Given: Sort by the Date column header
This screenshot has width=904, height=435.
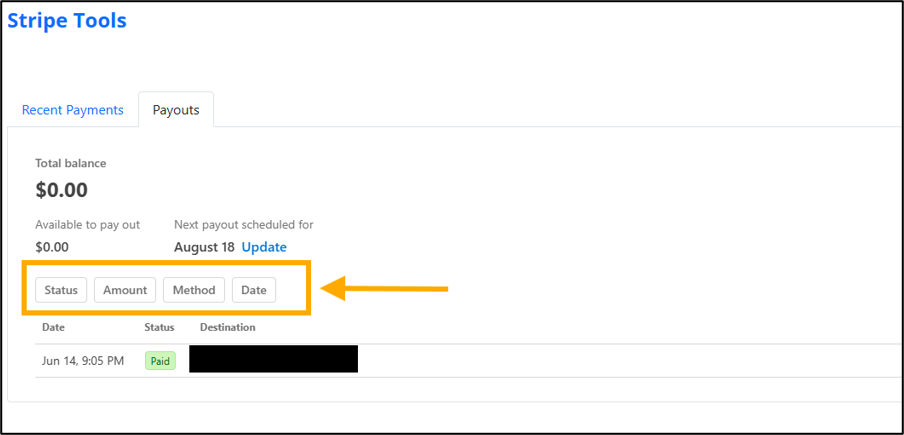Looking at the screenshot, I should tap(54, 327).
